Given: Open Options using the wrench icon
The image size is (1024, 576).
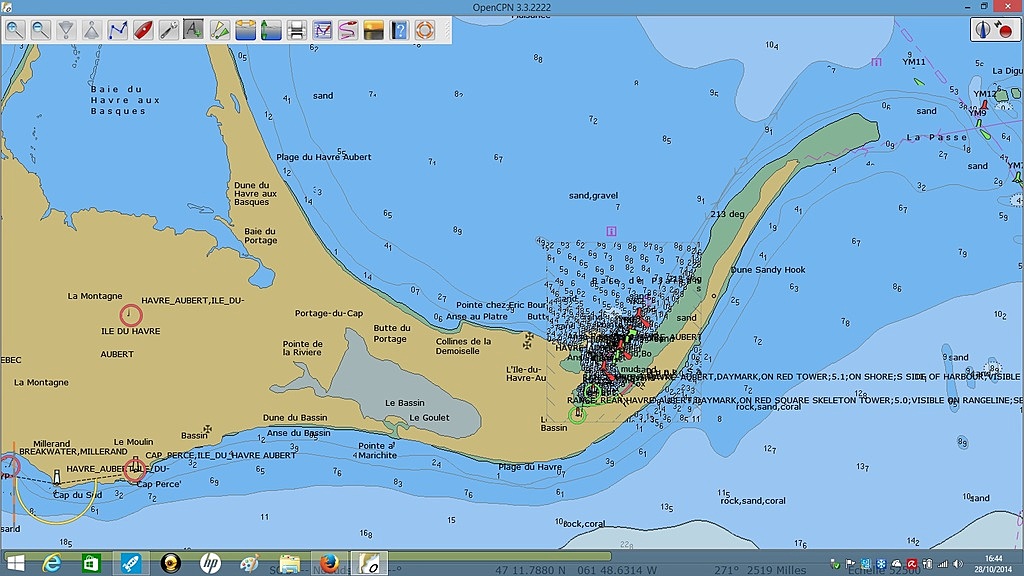Looking at the screenshot, I should pyautogui.click(x=168, y=30).
